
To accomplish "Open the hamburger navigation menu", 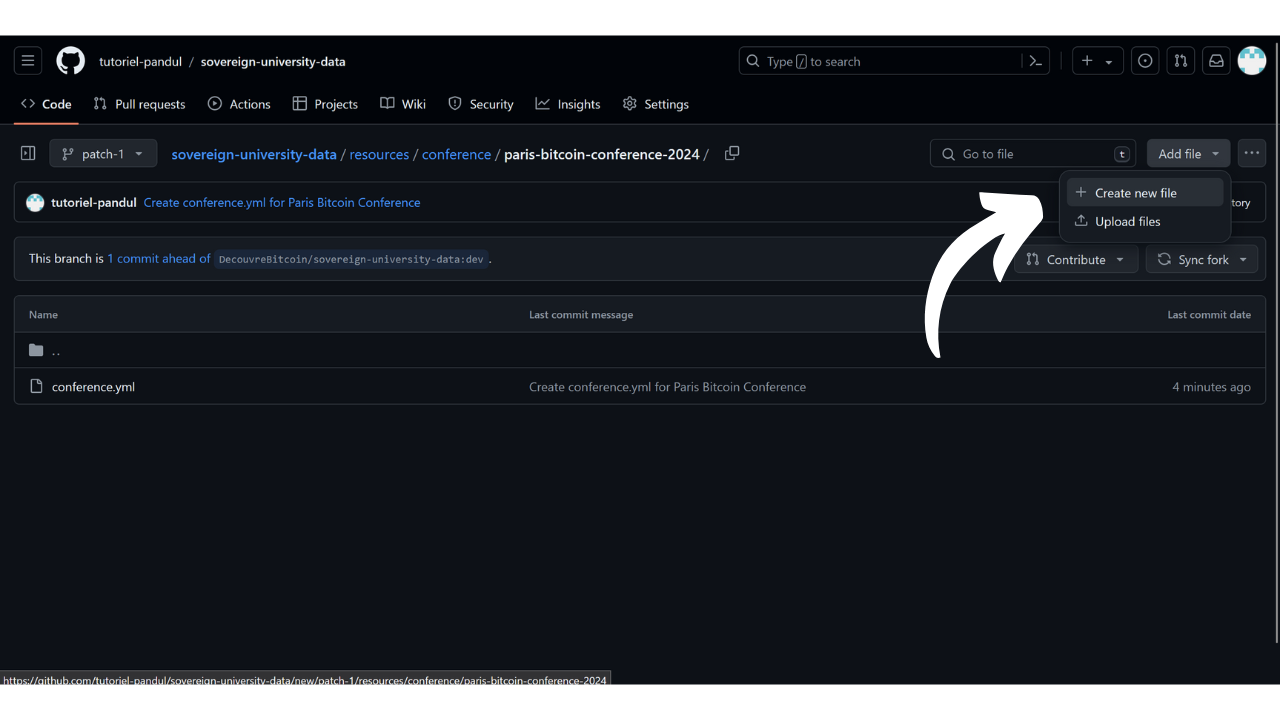I will [x=28, y=61].
